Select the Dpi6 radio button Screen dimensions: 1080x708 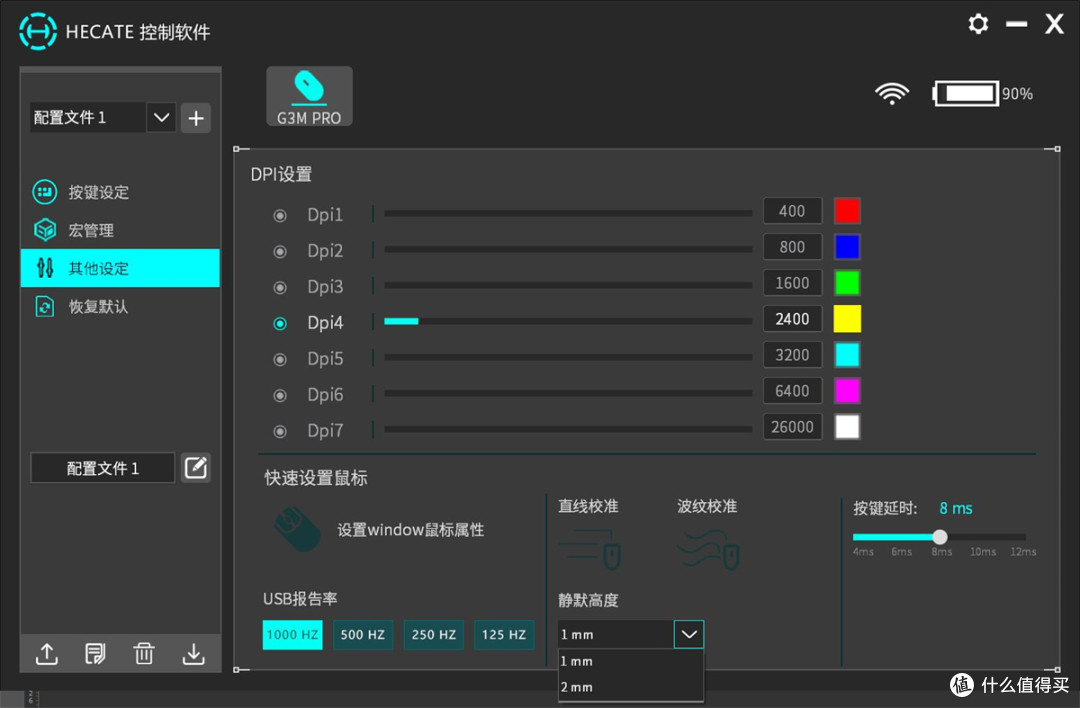(x=280, y=395)
